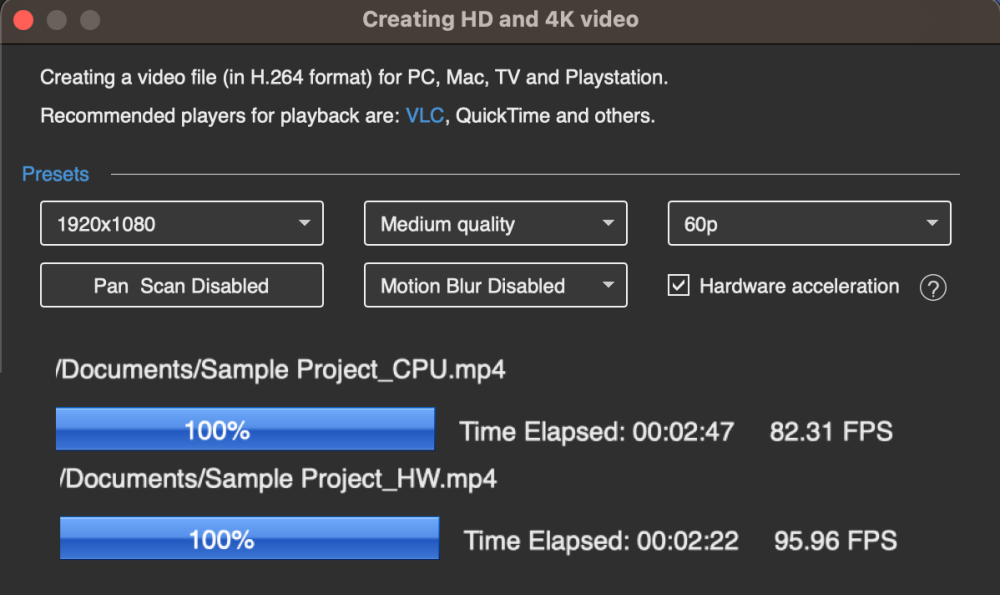This screenshot has width=1000, height=595.
Task: Open the 60p frame rate dropdown
Action: click(x=808, y=224)
